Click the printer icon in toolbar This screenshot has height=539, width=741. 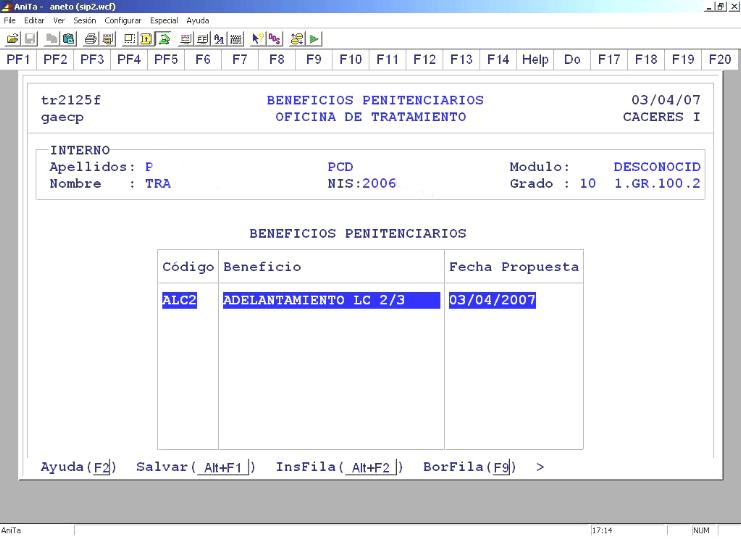91,38
